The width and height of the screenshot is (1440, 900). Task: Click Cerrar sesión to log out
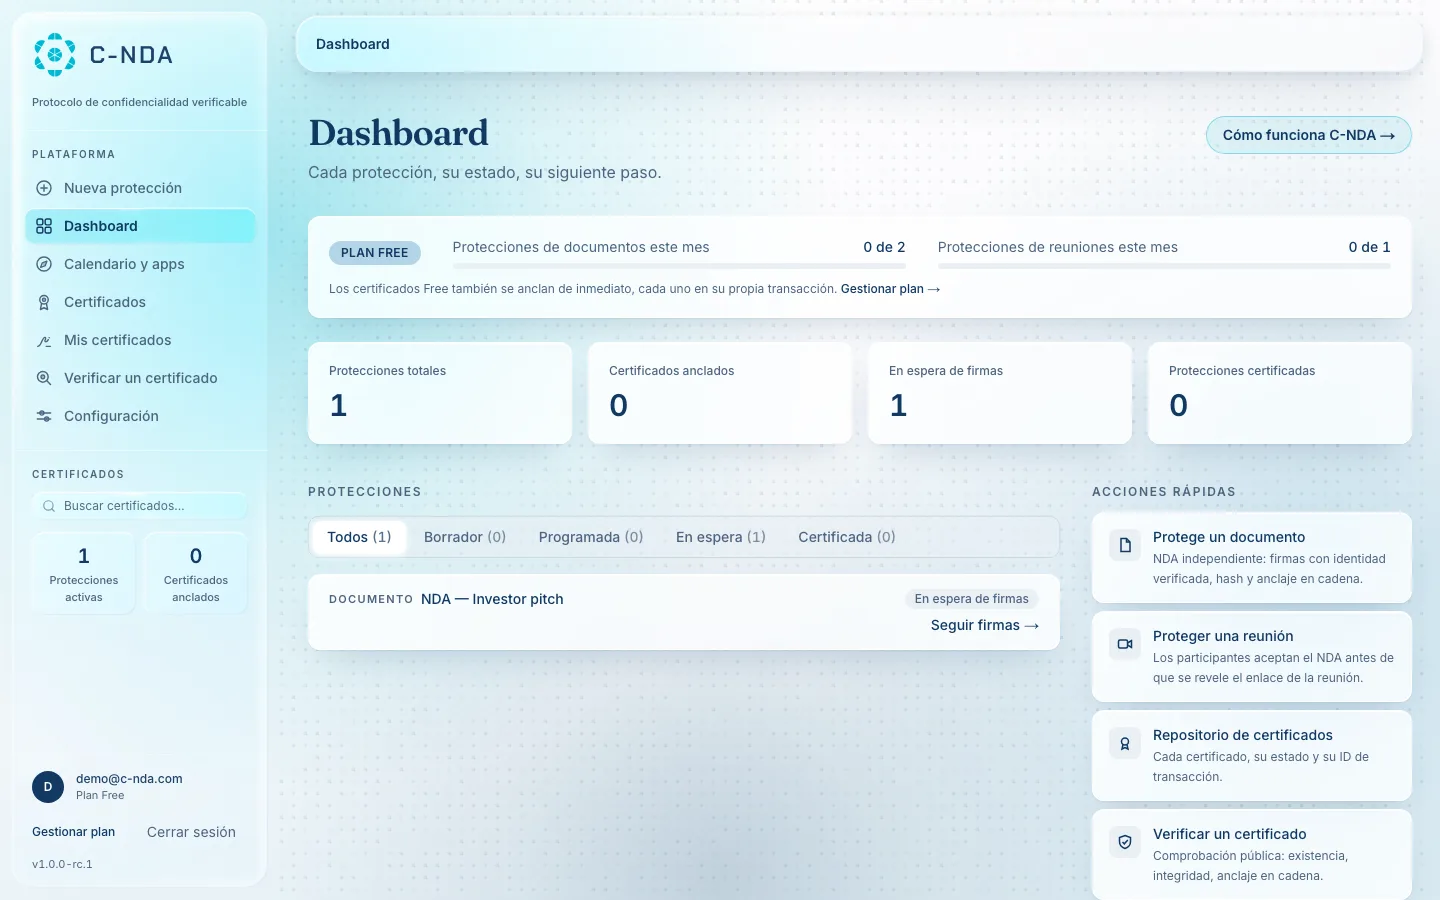click(191, 832)
